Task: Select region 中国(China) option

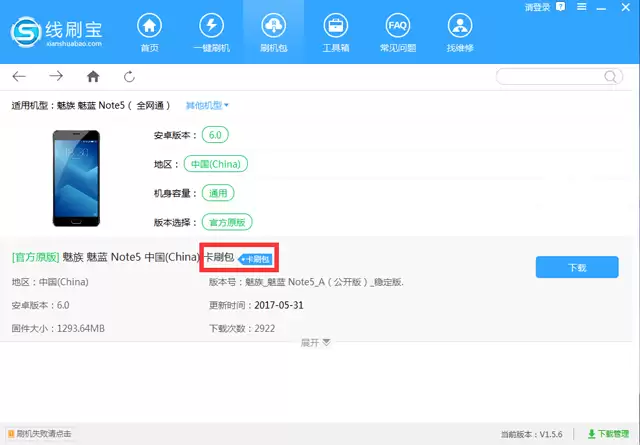Action: tap(216, 164)
